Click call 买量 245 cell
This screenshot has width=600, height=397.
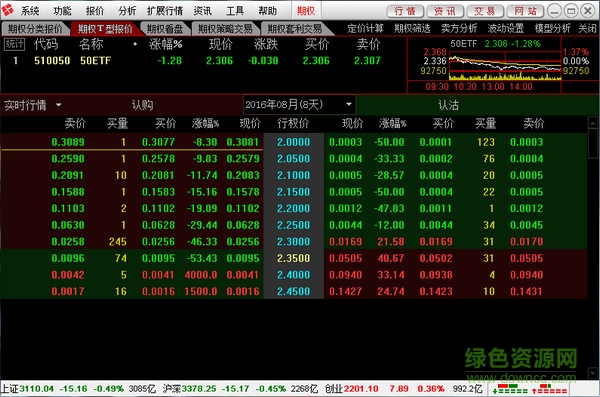[x=117, y=242]
